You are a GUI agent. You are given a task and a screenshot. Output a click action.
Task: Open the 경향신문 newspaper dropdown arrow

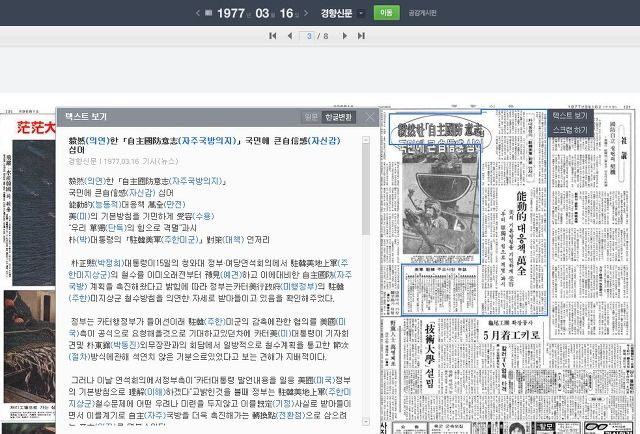(361, 13)
